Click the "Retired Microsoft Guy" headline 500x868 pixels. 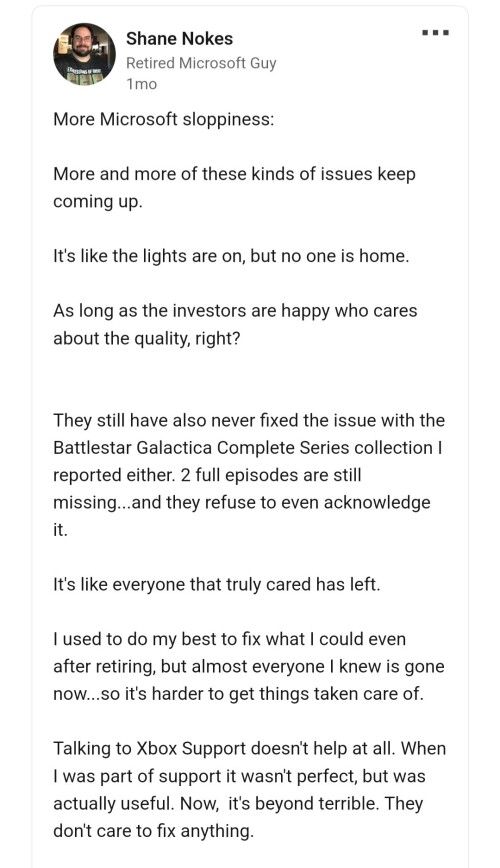coord(201,63)
